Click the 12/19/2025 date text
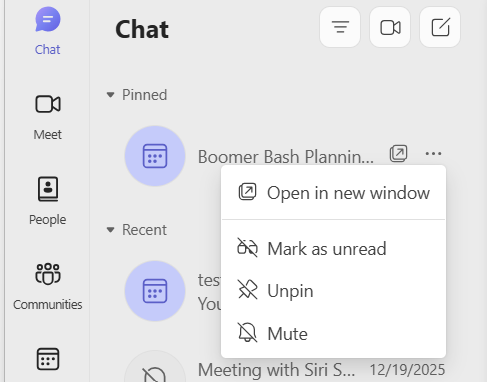Viewport: 487px width, 382px height. 407,370
